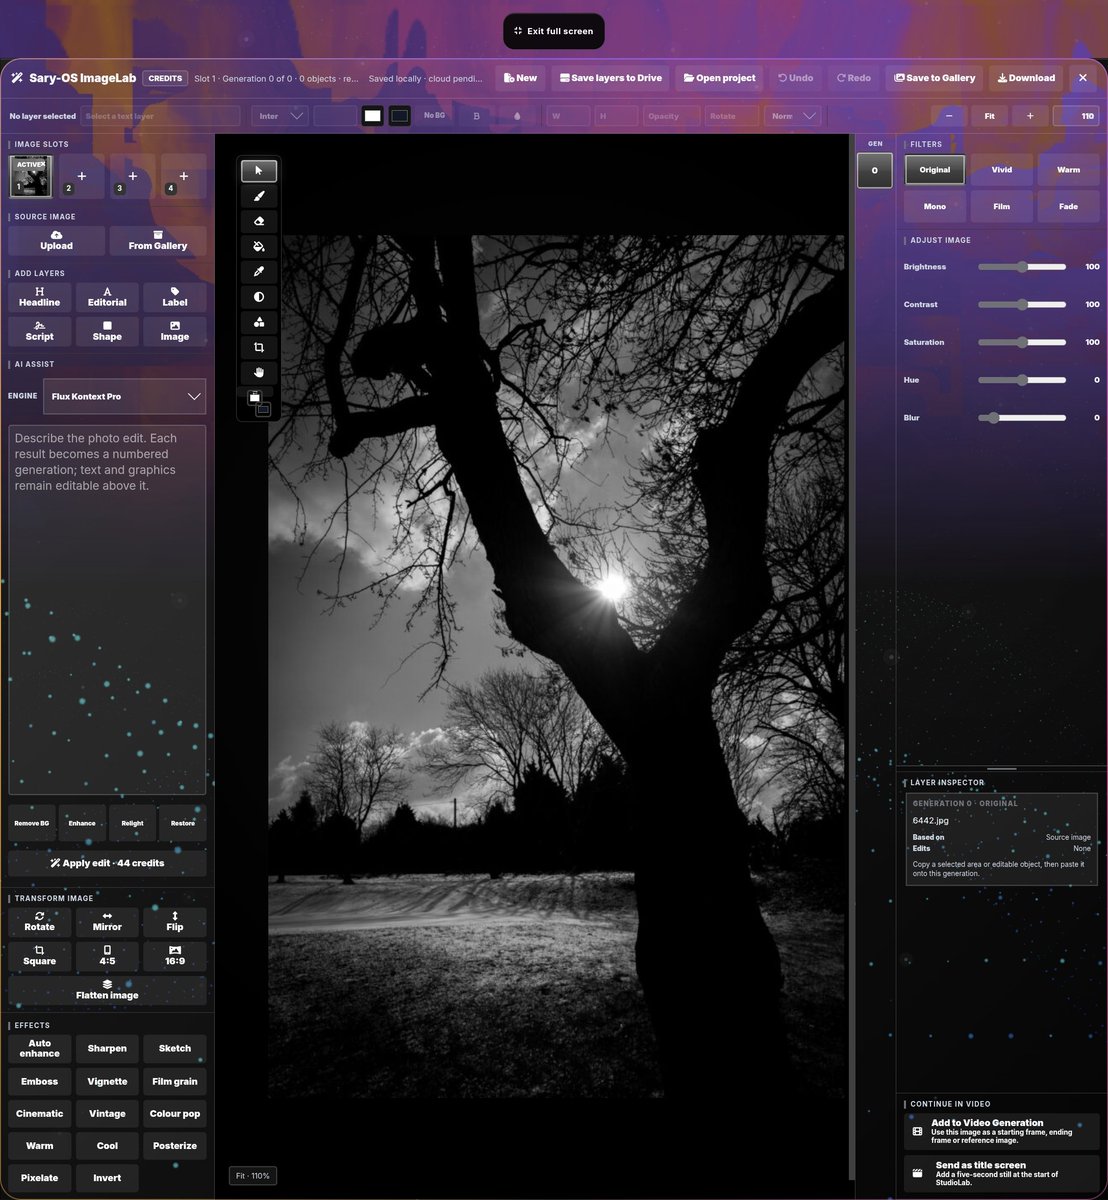This screenshot has height=1200, width=1108.
Task: Click Apply edit 44 credits
Action: pyautogui.click(x=107, y=863)
